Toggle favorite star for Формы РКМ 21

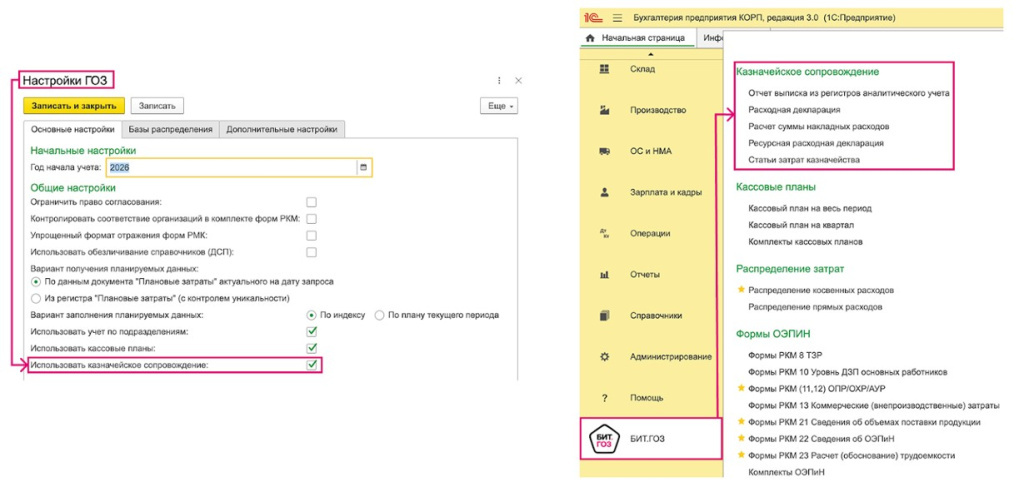(x=741, y=422)
